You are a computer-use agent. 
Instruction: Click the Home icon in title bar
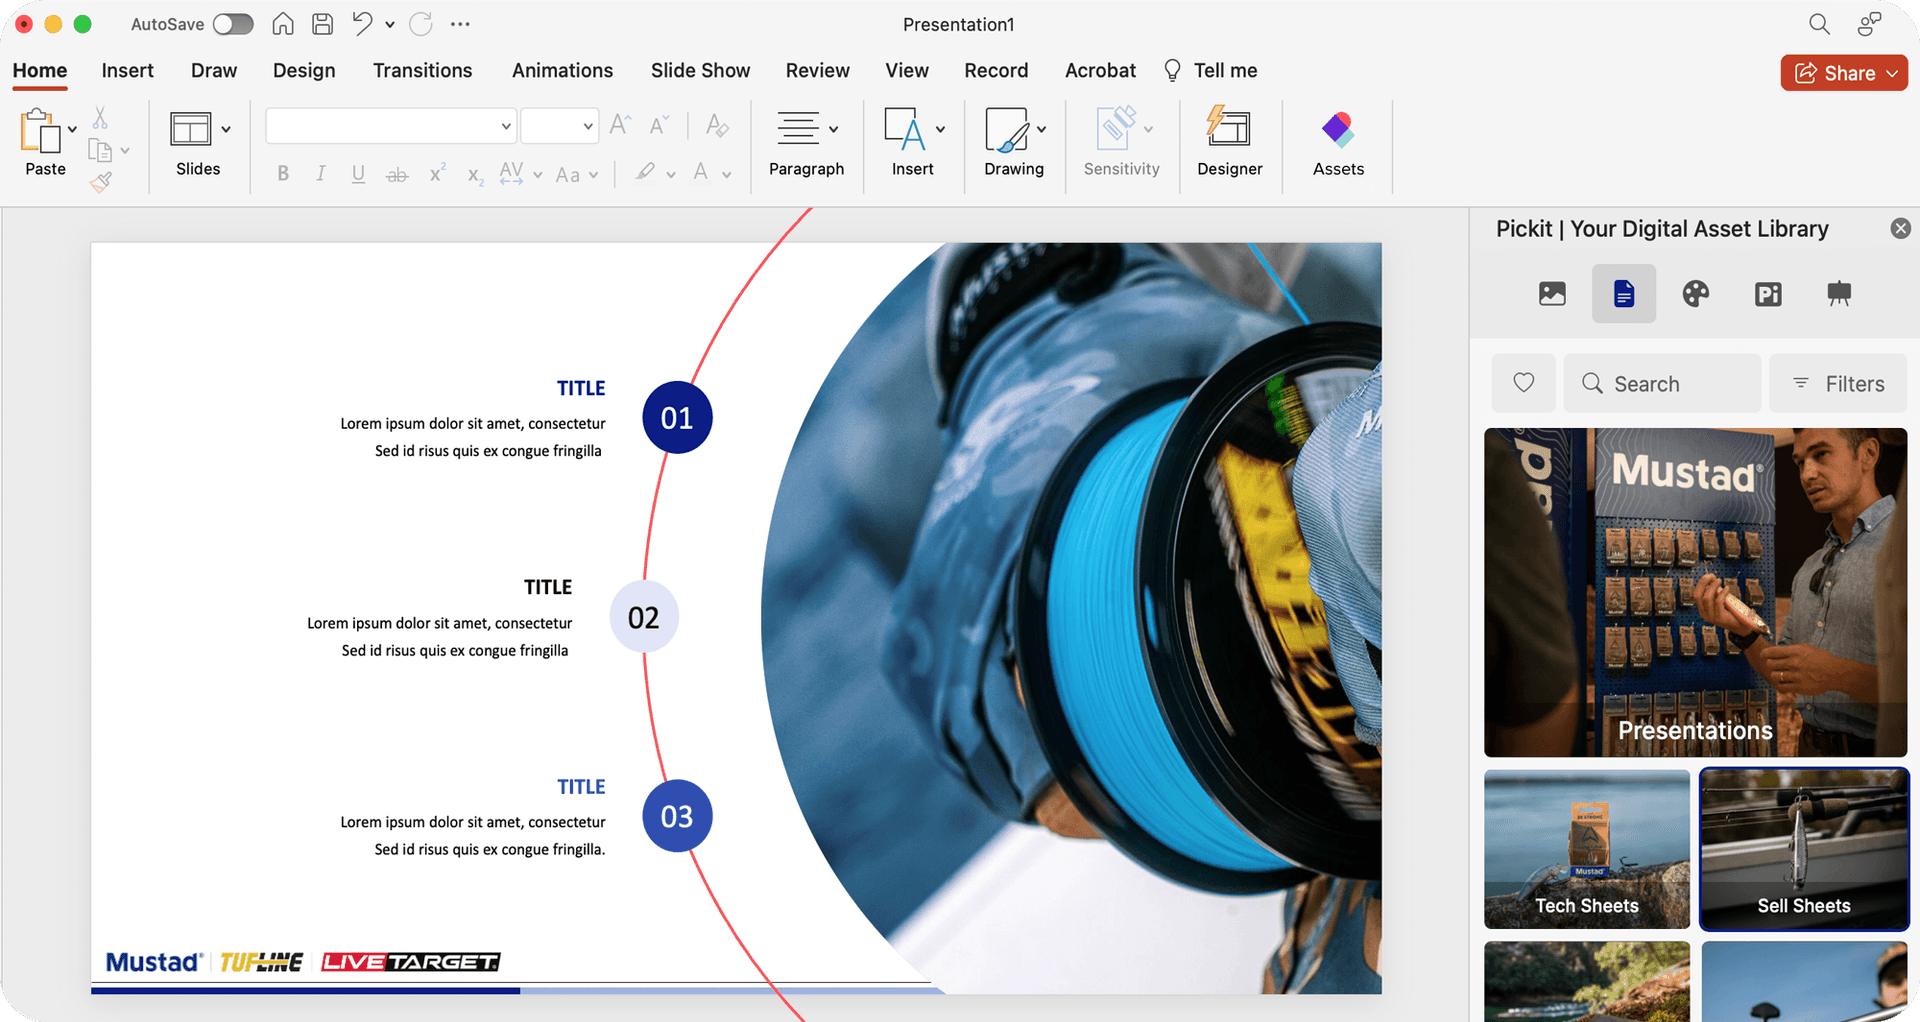[x=283, y=24]
